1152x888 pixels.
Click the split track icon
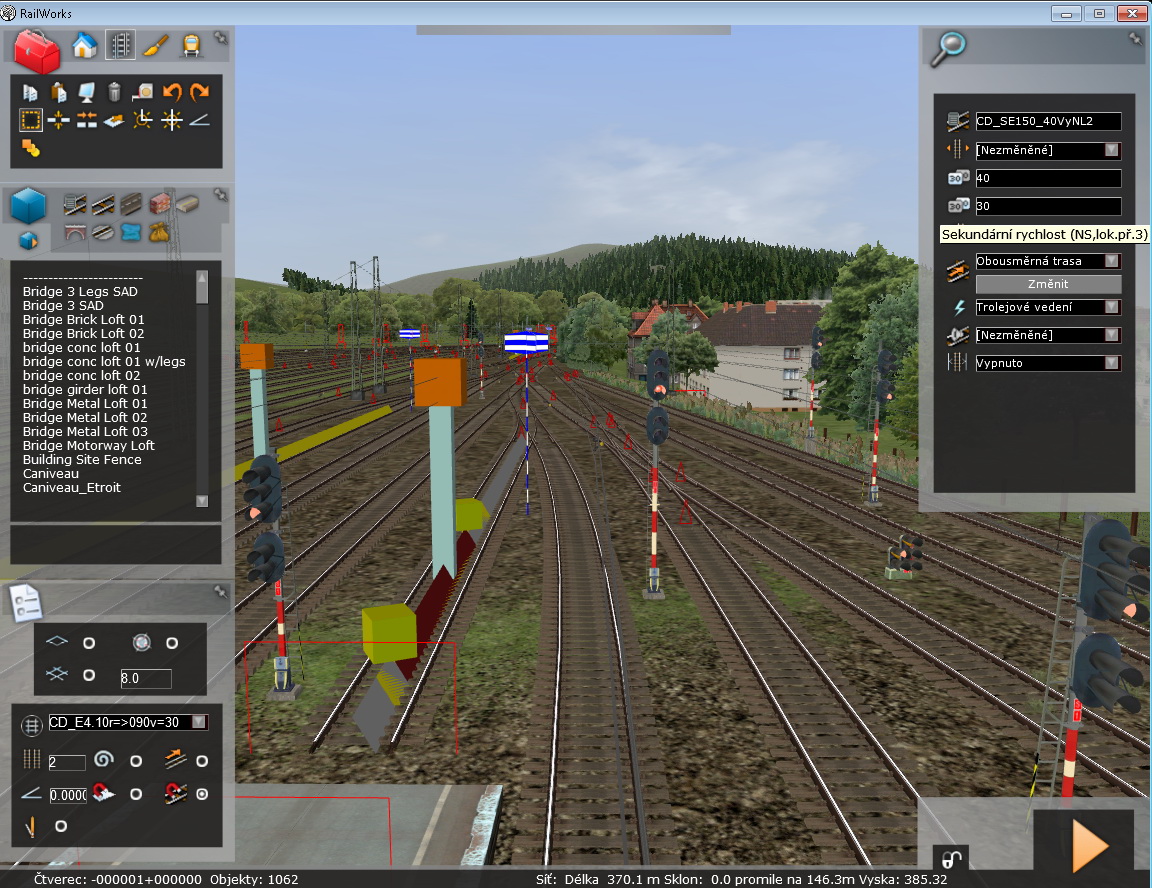(x=59, y=120)
